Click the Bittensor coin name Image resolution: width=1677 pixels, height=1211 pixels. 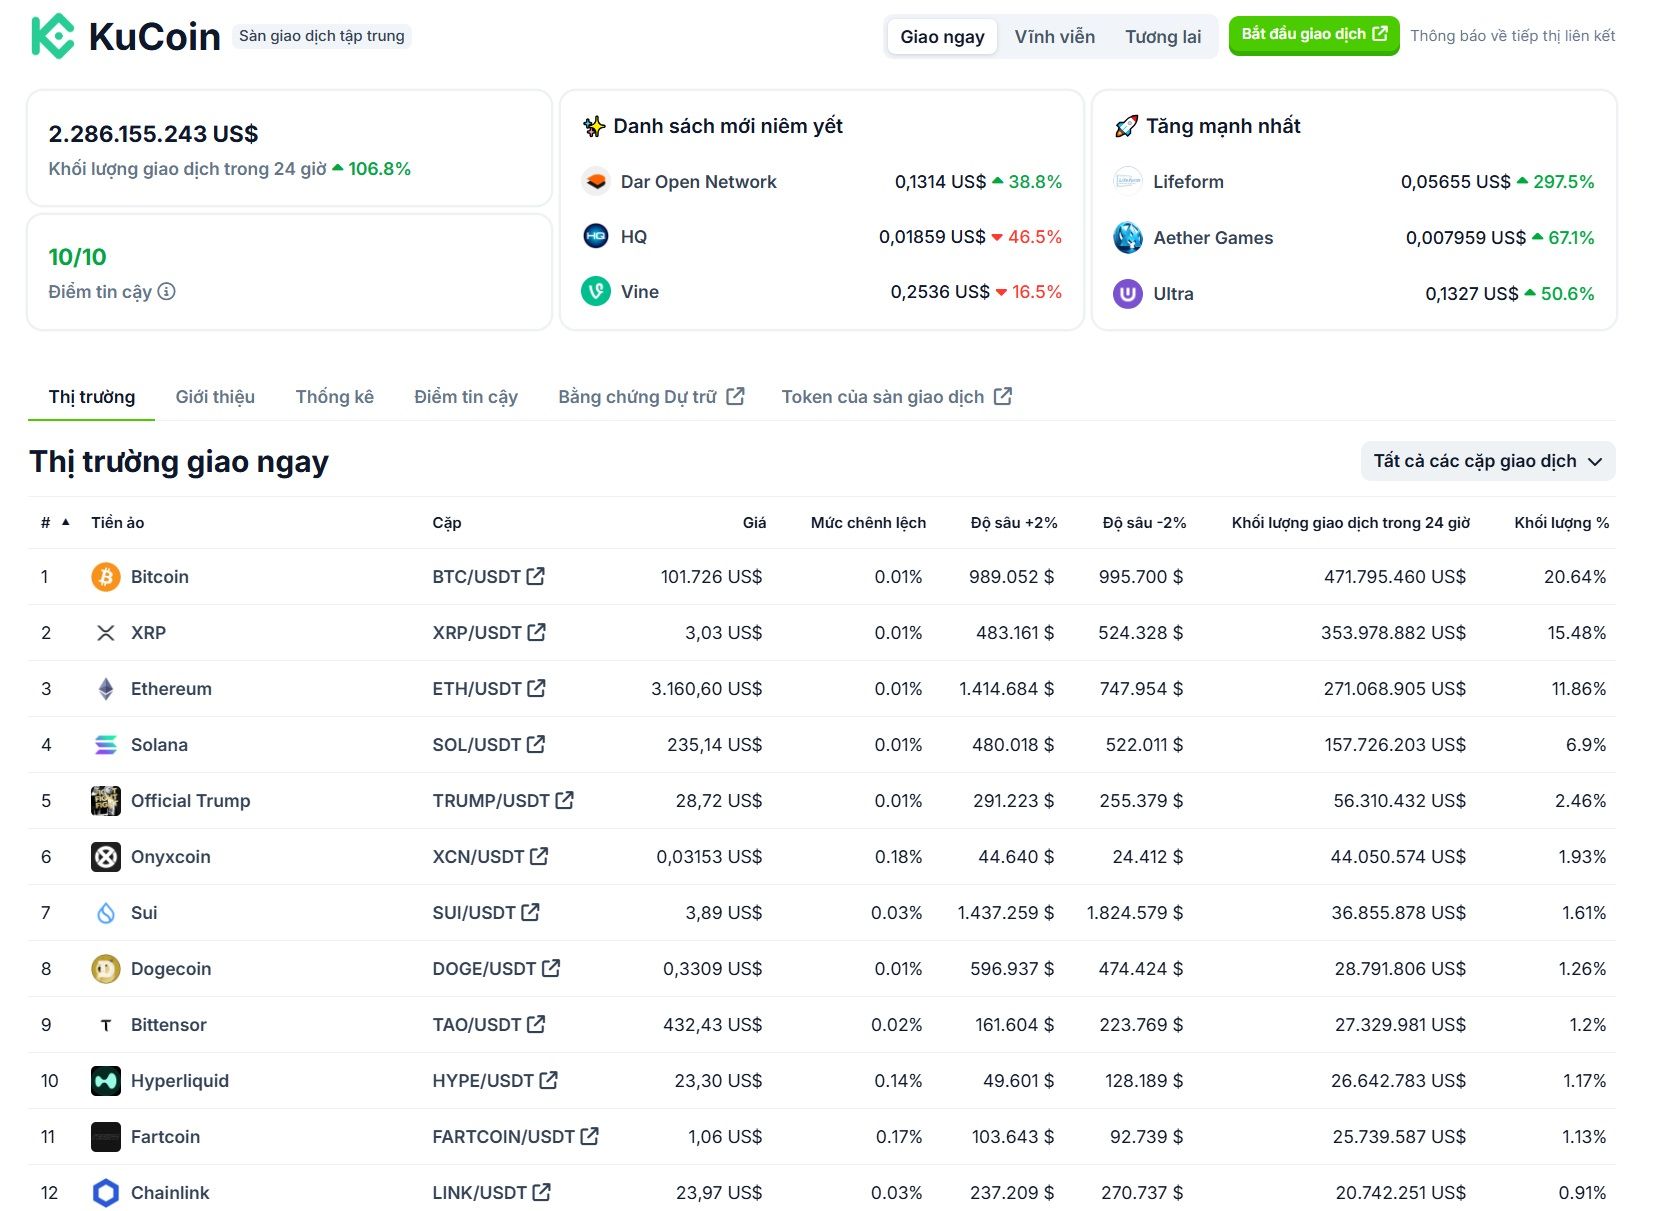tap(169, 1025)
